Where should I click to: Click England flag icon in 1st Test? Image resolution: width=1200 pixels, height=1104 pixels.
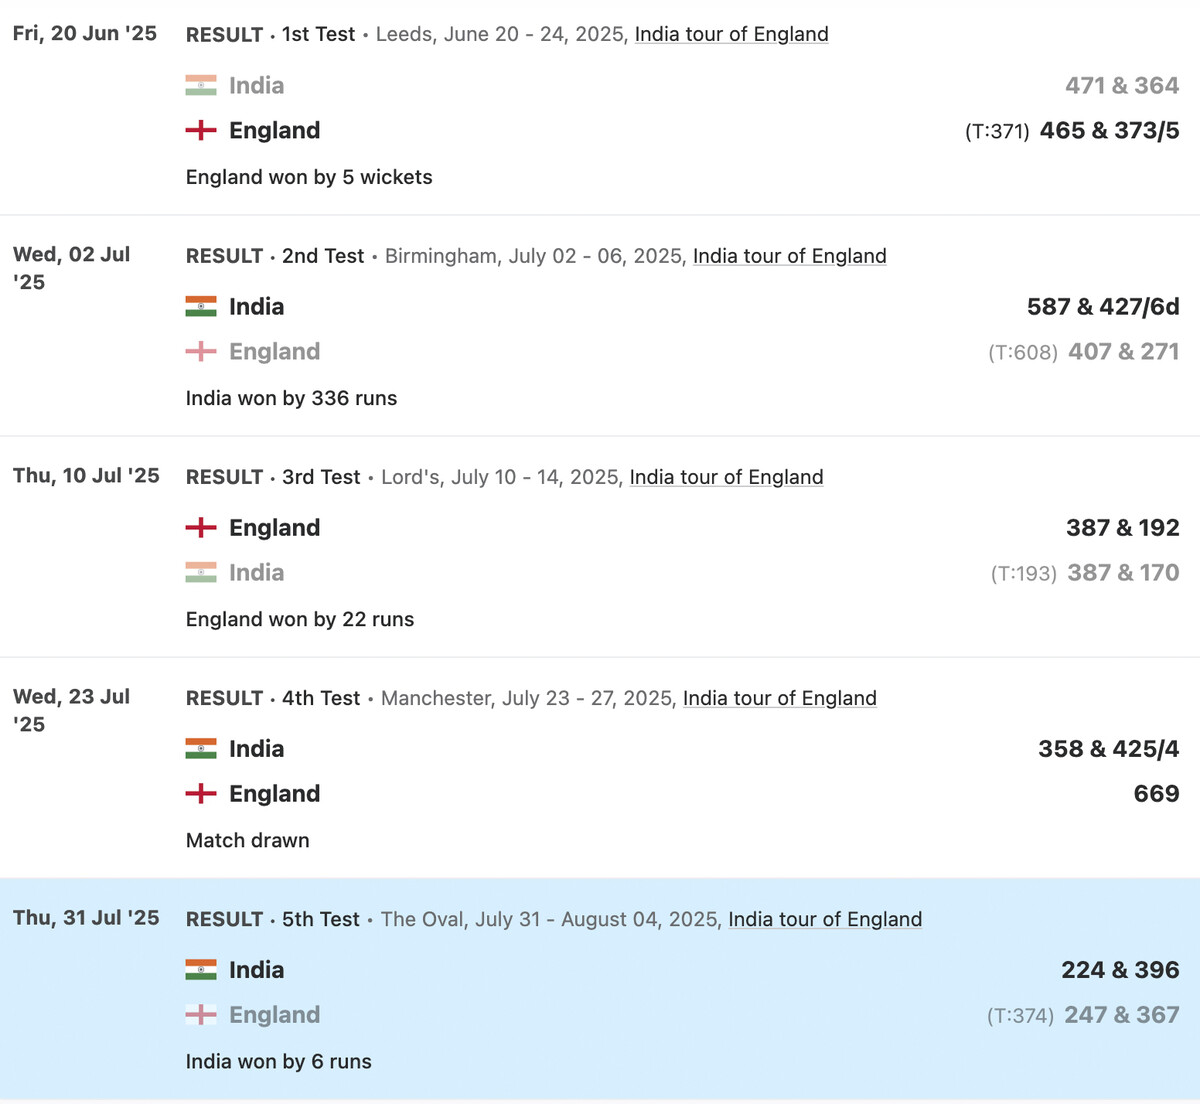pyautogui.click(x=201, y=130)
